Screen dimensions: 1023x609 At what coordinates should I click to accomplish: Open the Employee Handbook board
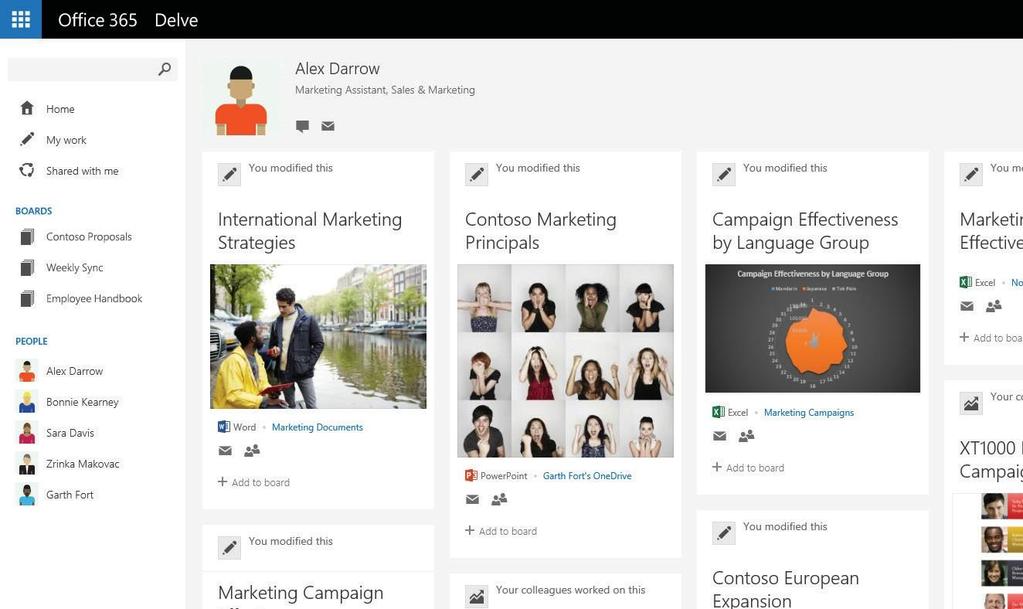tap(94, 298)
